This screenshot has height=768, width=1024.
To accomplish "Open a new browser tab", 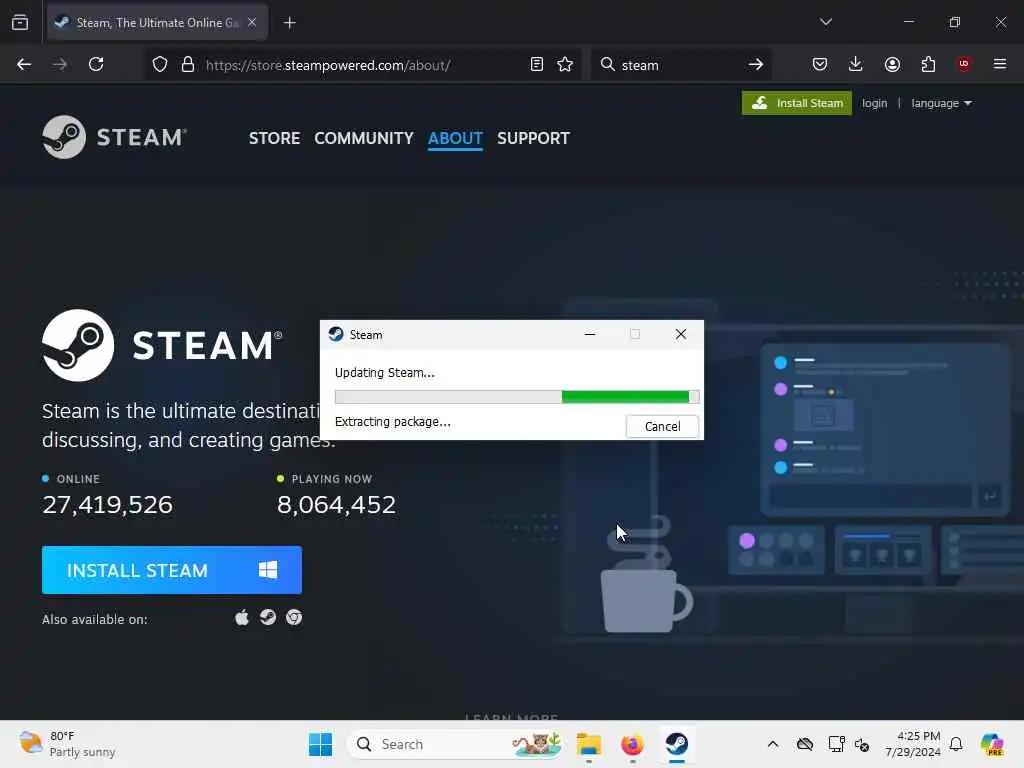I will click(x=289, y=23).
